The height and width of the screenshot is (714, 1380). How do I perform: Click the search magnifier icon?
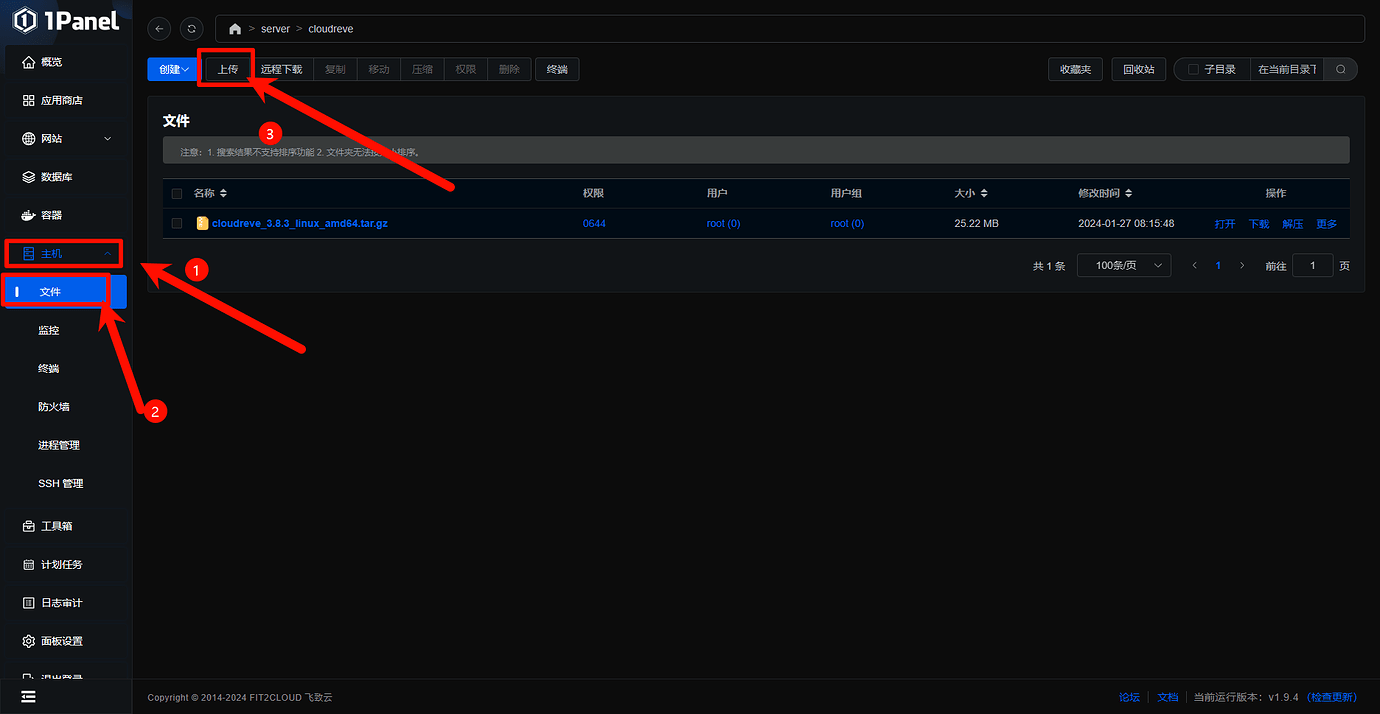1341,69
